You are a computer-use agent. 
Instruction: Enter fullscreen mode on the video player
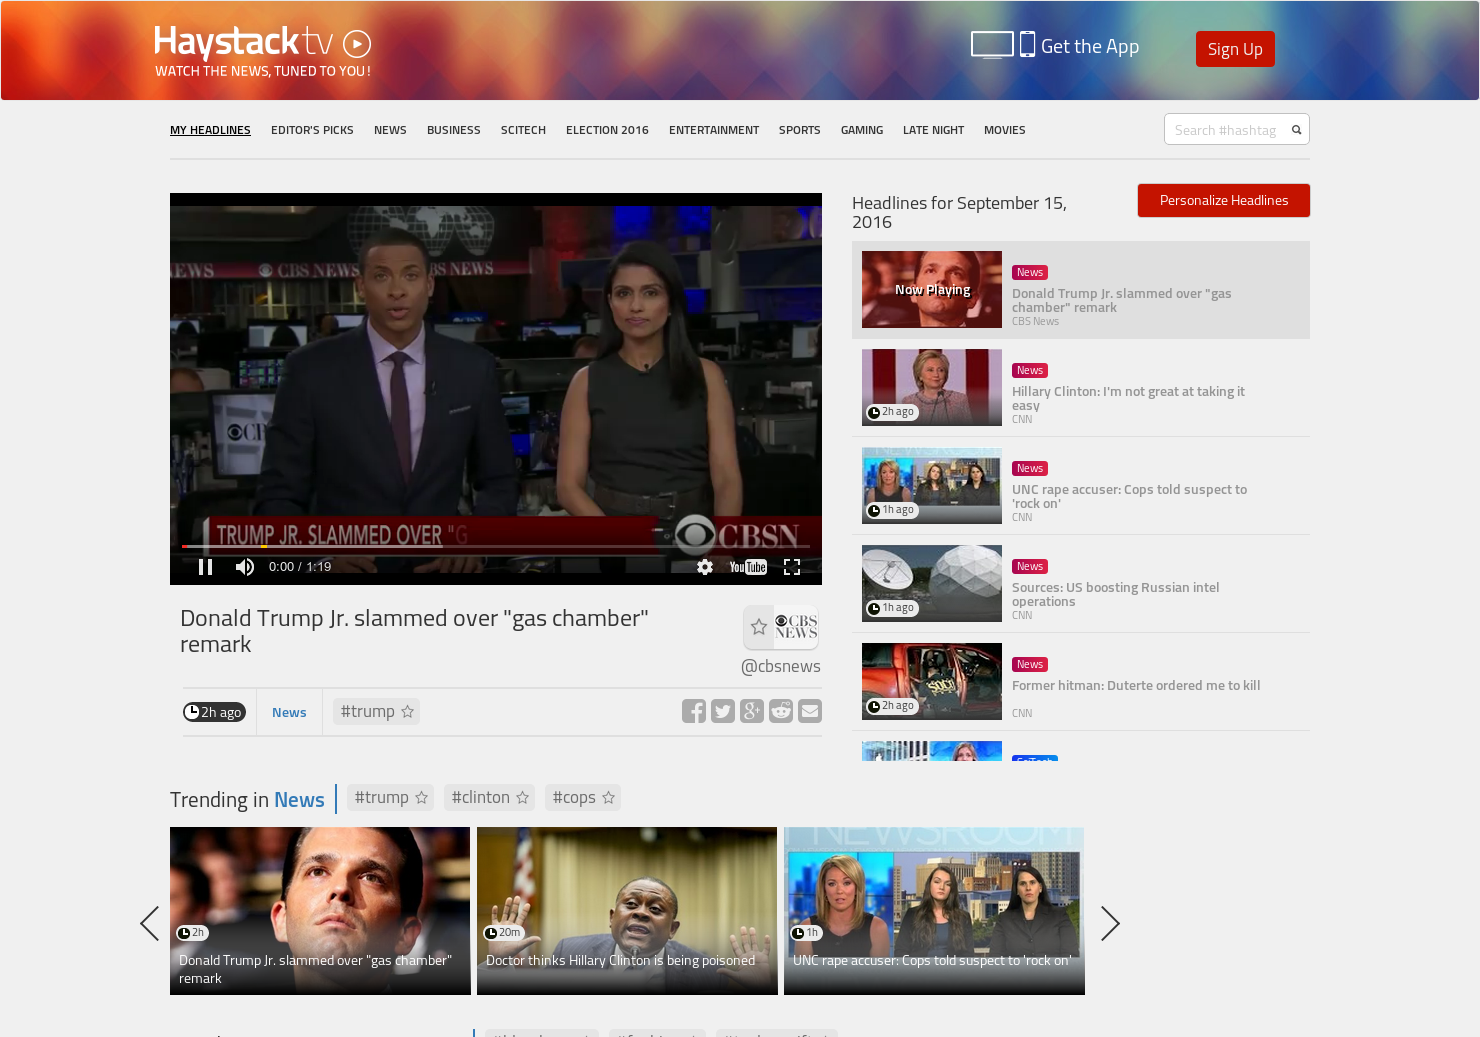(x=792, y=567)
